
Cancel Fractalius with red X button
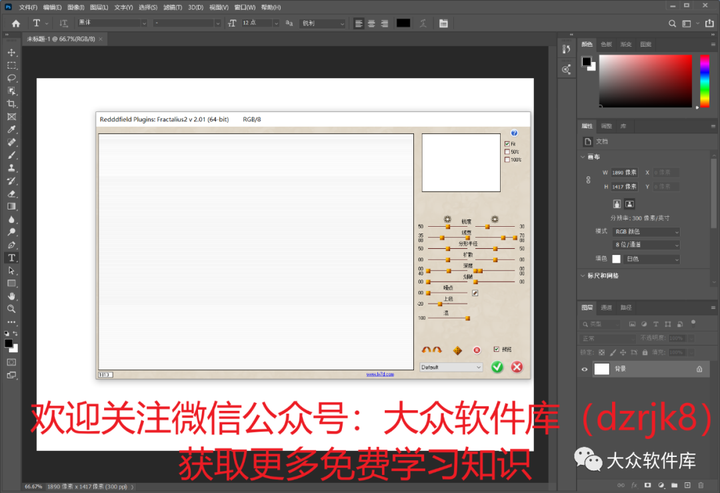point(517,367)
